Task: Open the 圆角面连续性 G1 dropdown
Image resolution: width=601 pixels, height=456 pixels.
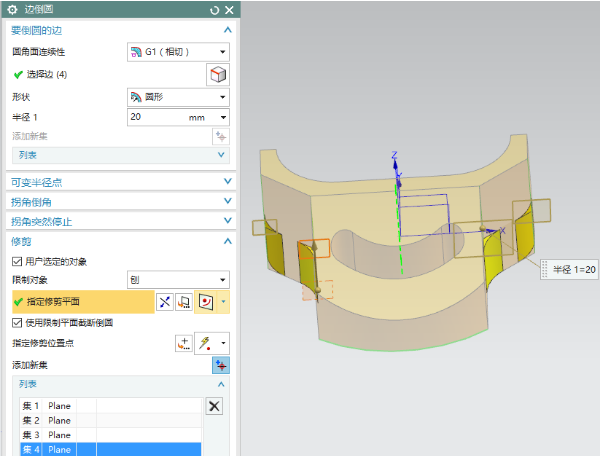Action: pos(178,52)
